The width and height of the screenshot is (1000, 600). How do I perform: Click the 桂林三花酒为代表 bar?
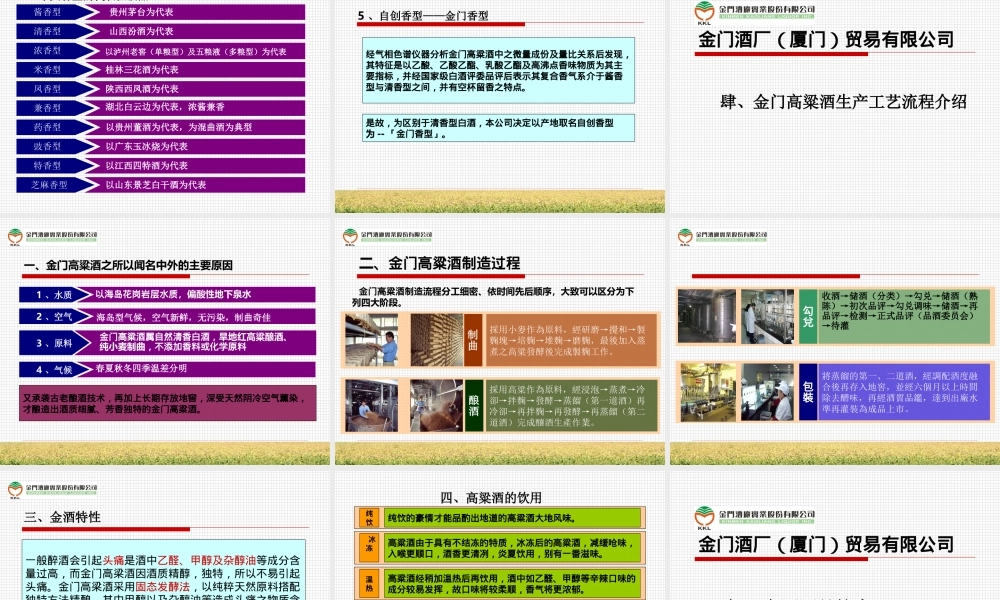[x=198, y=70]
